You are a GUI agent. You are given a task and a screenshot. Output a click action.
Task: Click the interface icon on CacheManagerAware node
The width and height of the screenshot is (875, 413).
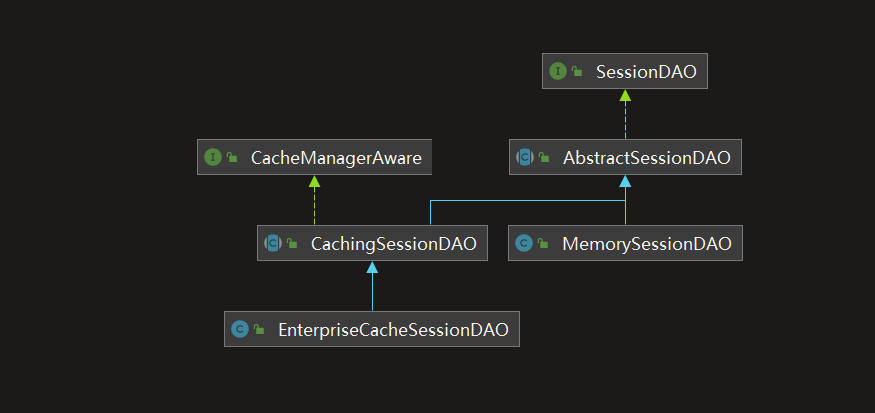[212, 157]
